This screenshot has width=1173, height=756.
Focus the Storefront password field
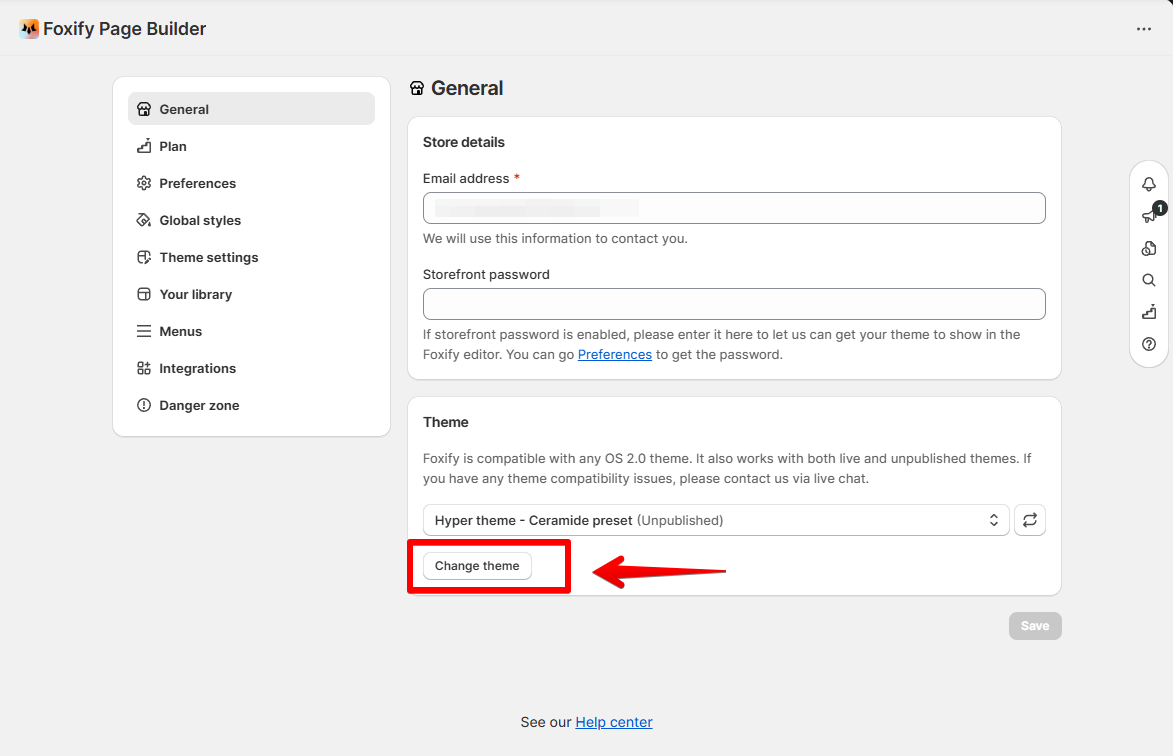click(734, 304)
